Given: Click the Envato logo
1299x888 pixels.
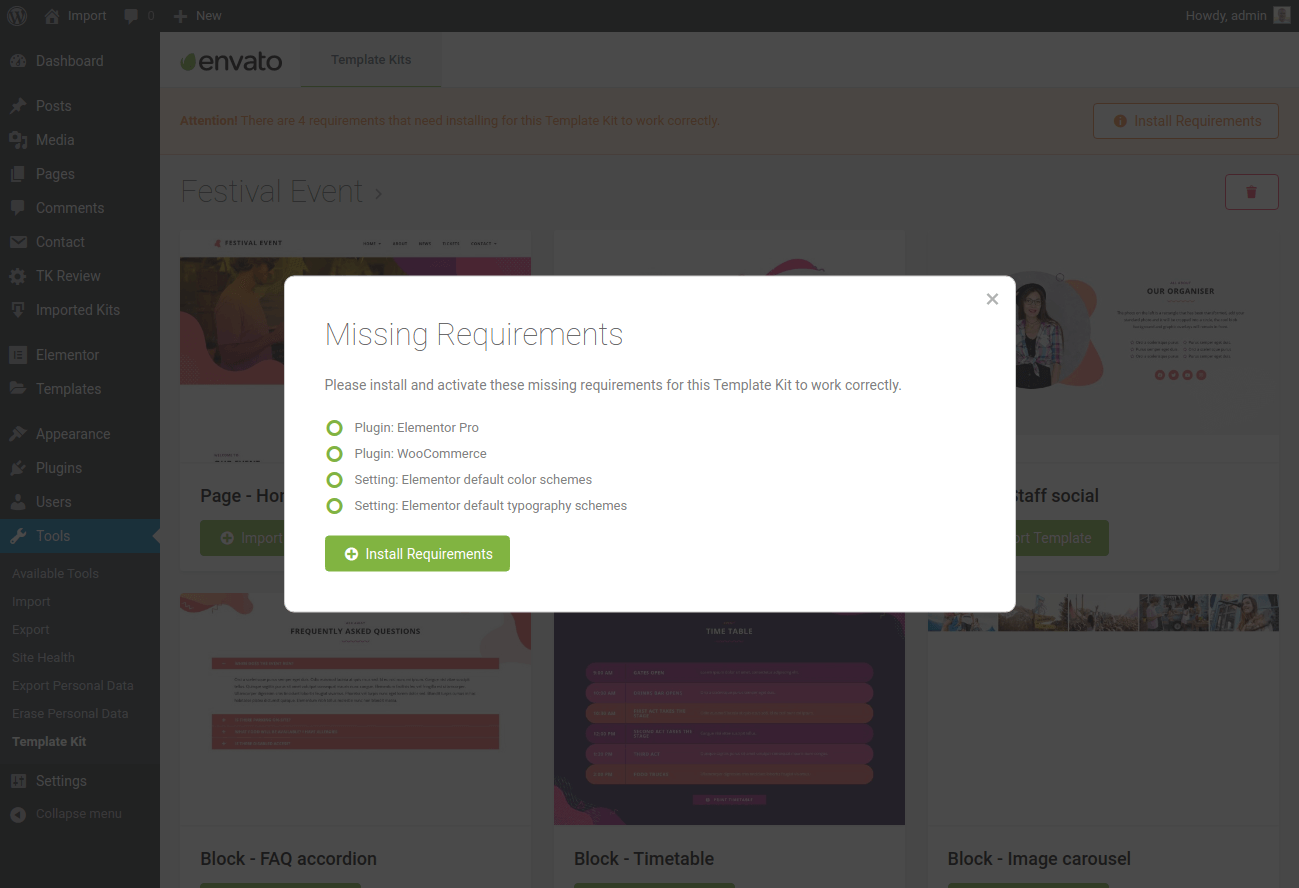Looking at the screenshot, I should click(x=231, y=61).
